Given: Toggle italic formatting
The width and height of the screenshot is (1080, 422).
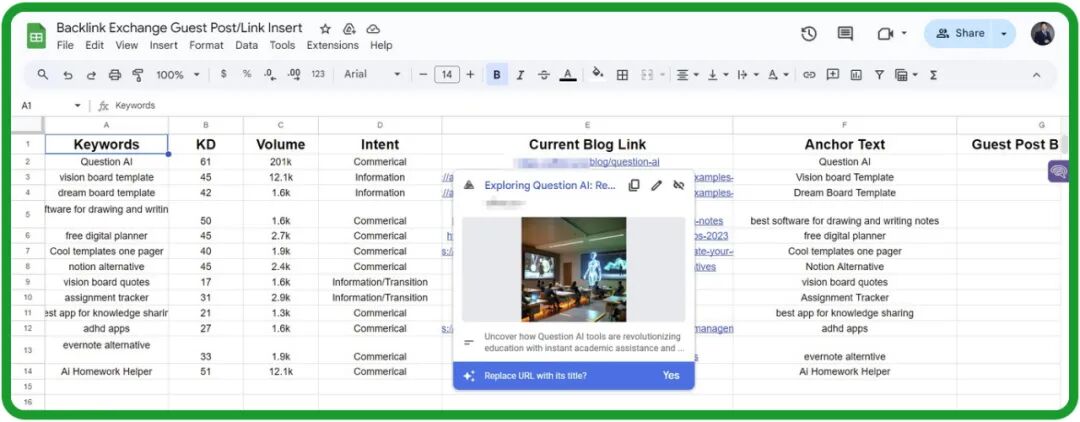Looking at the screenshot, I should (520, 75).
